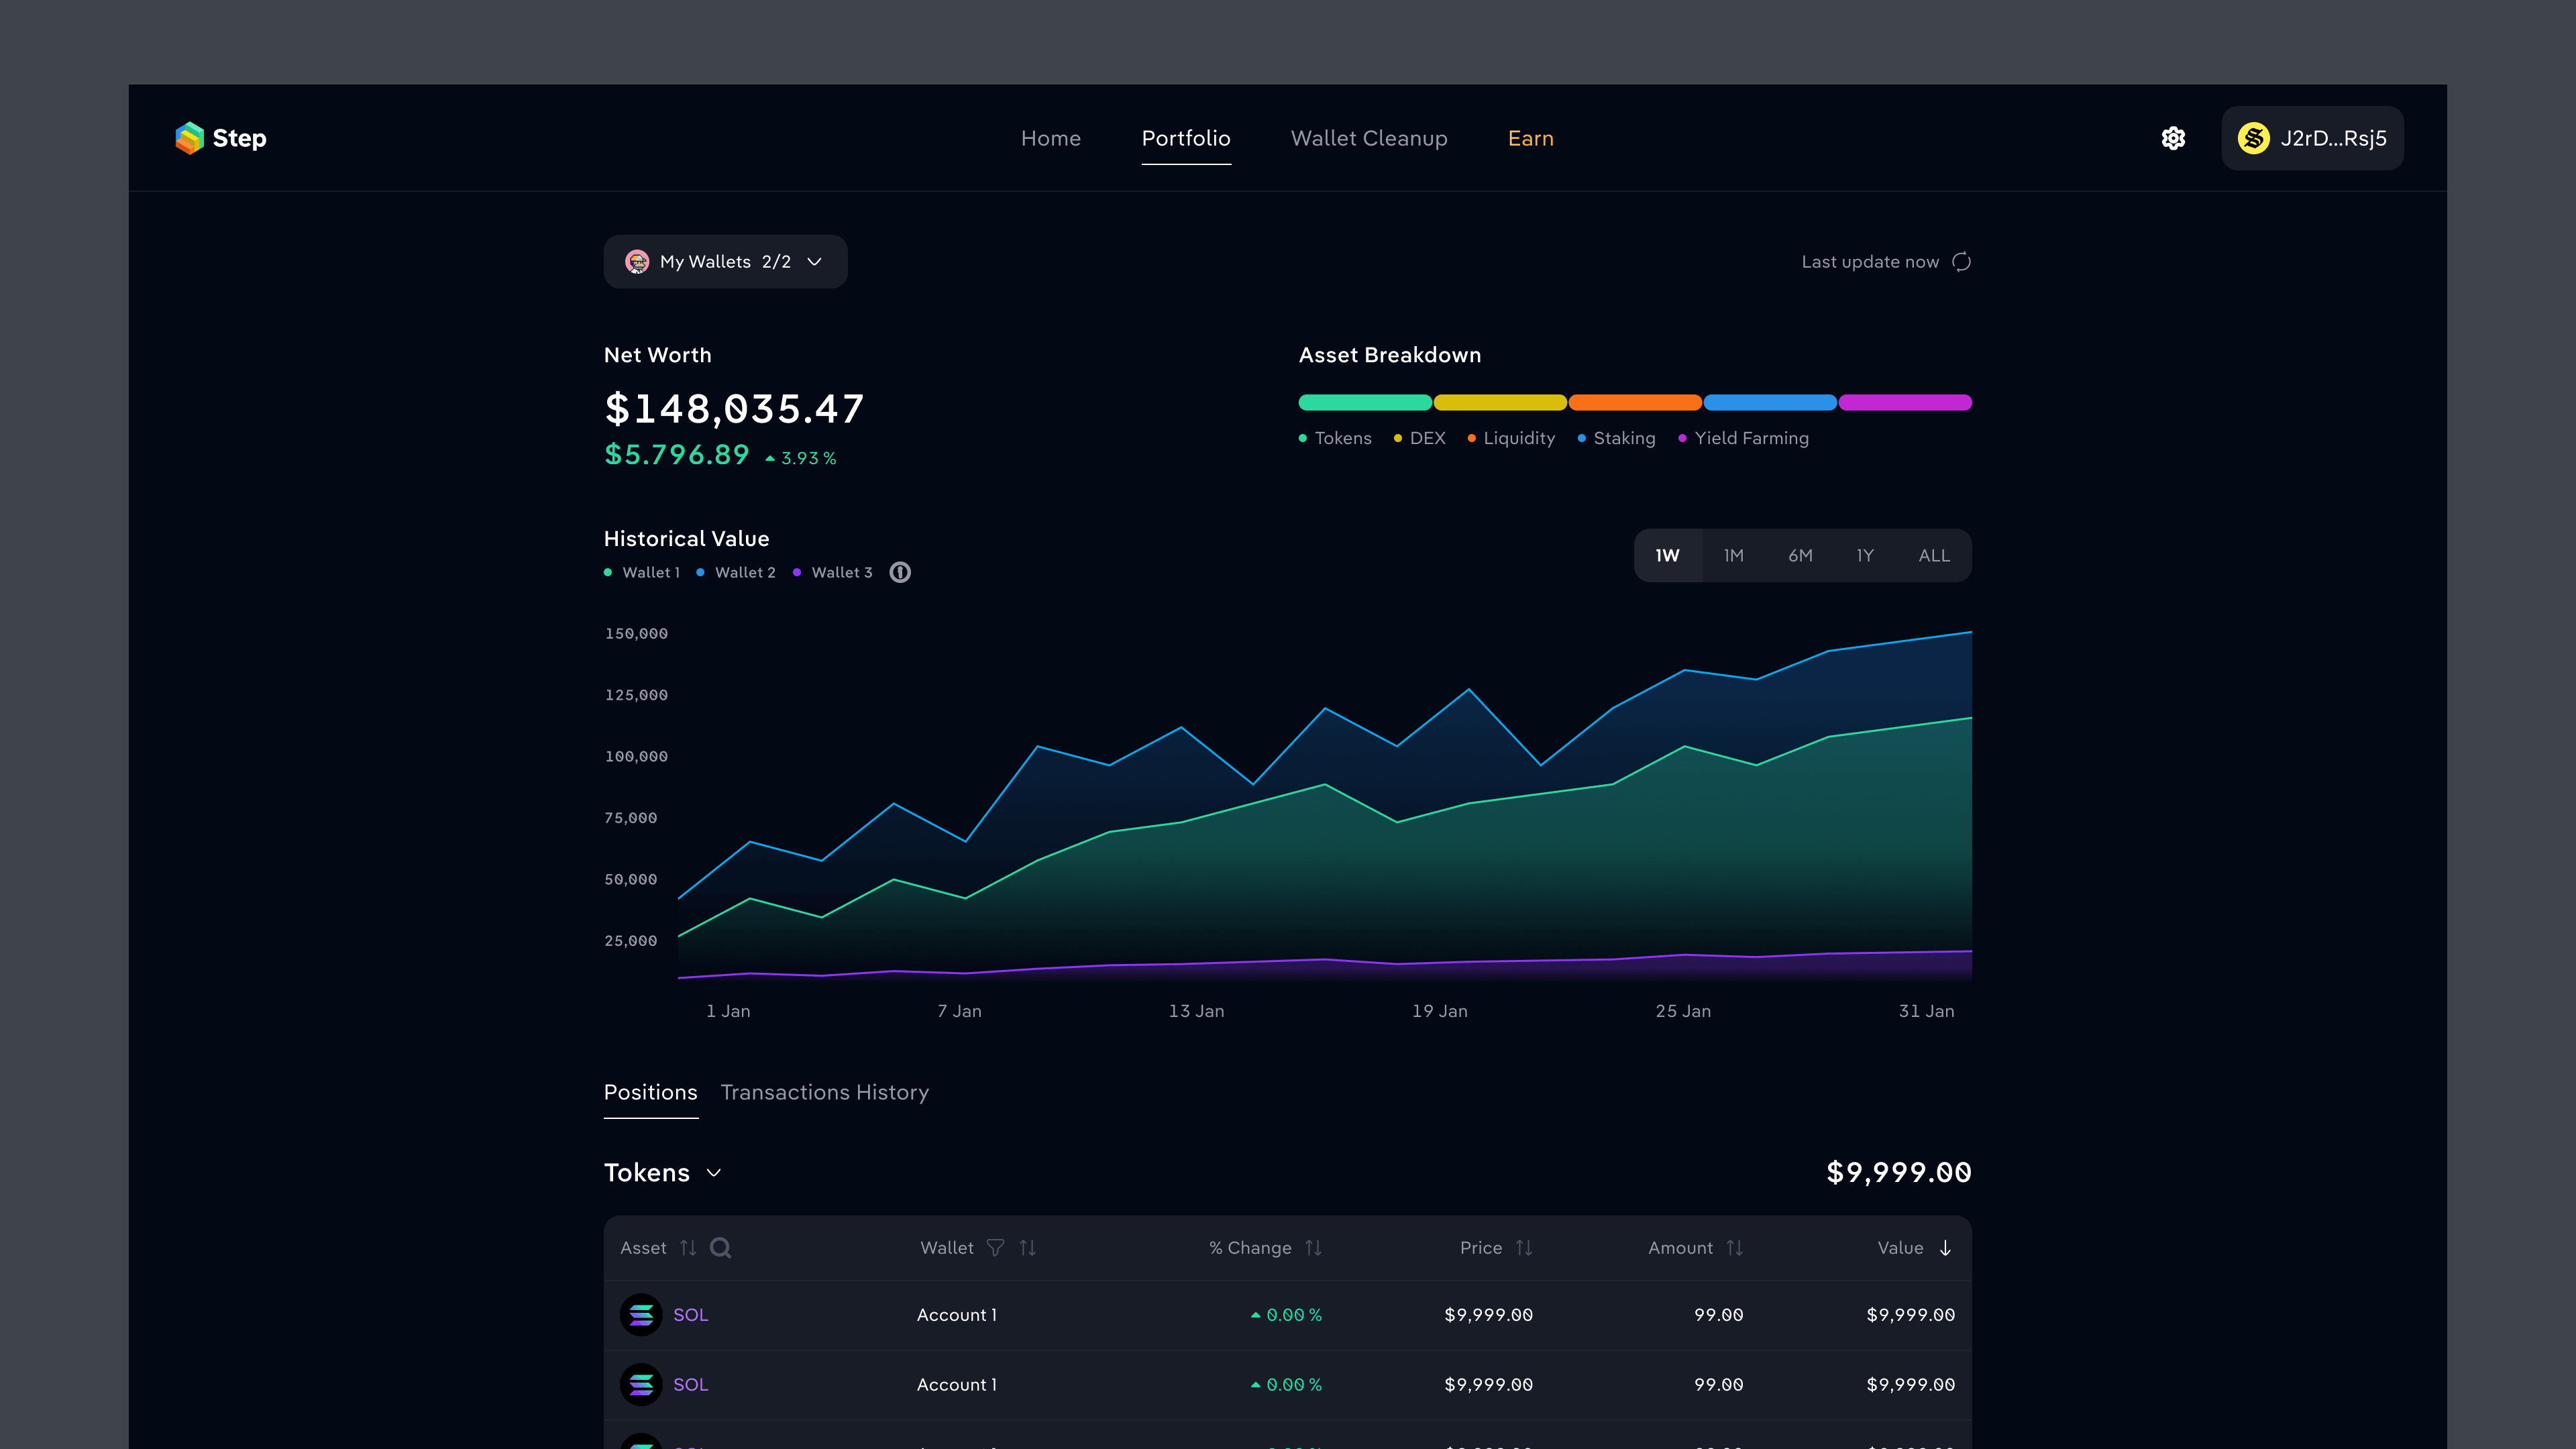Click the refresh icon beside Last update

click(1961, 262)
